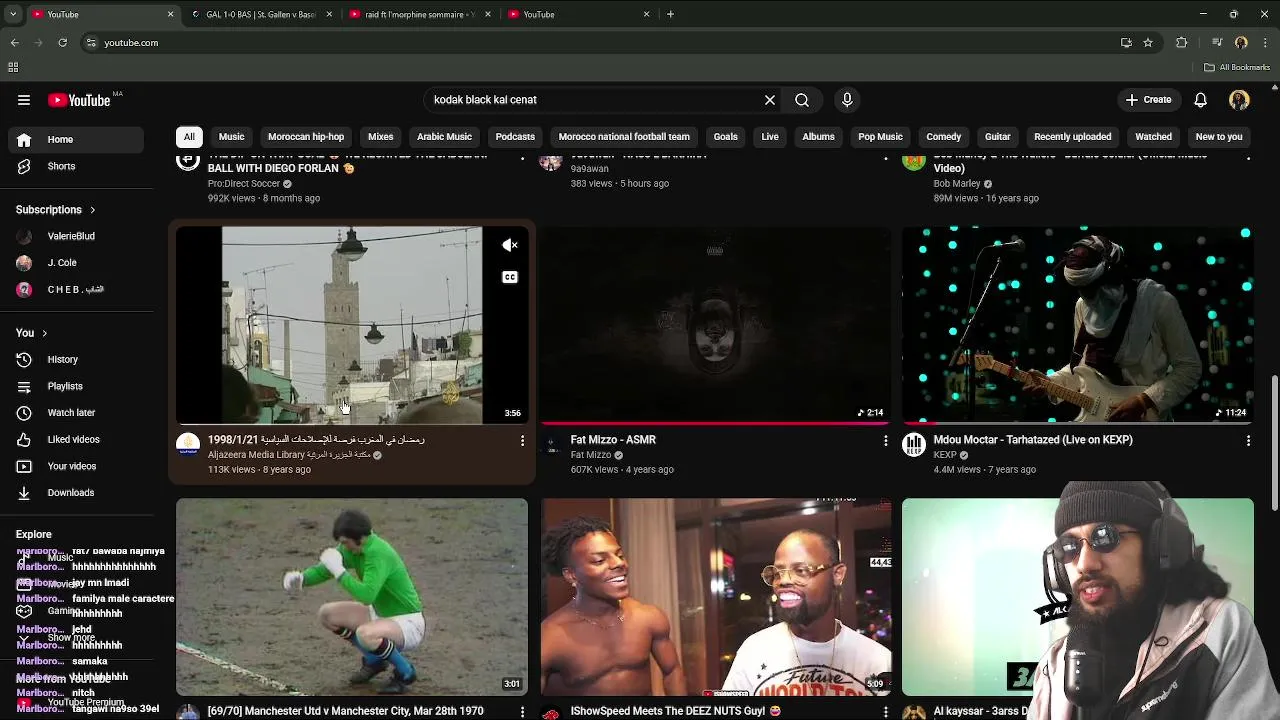Open Liked videos in sidebar
The height and width of the screenshot is (720, 1280).
78,439
